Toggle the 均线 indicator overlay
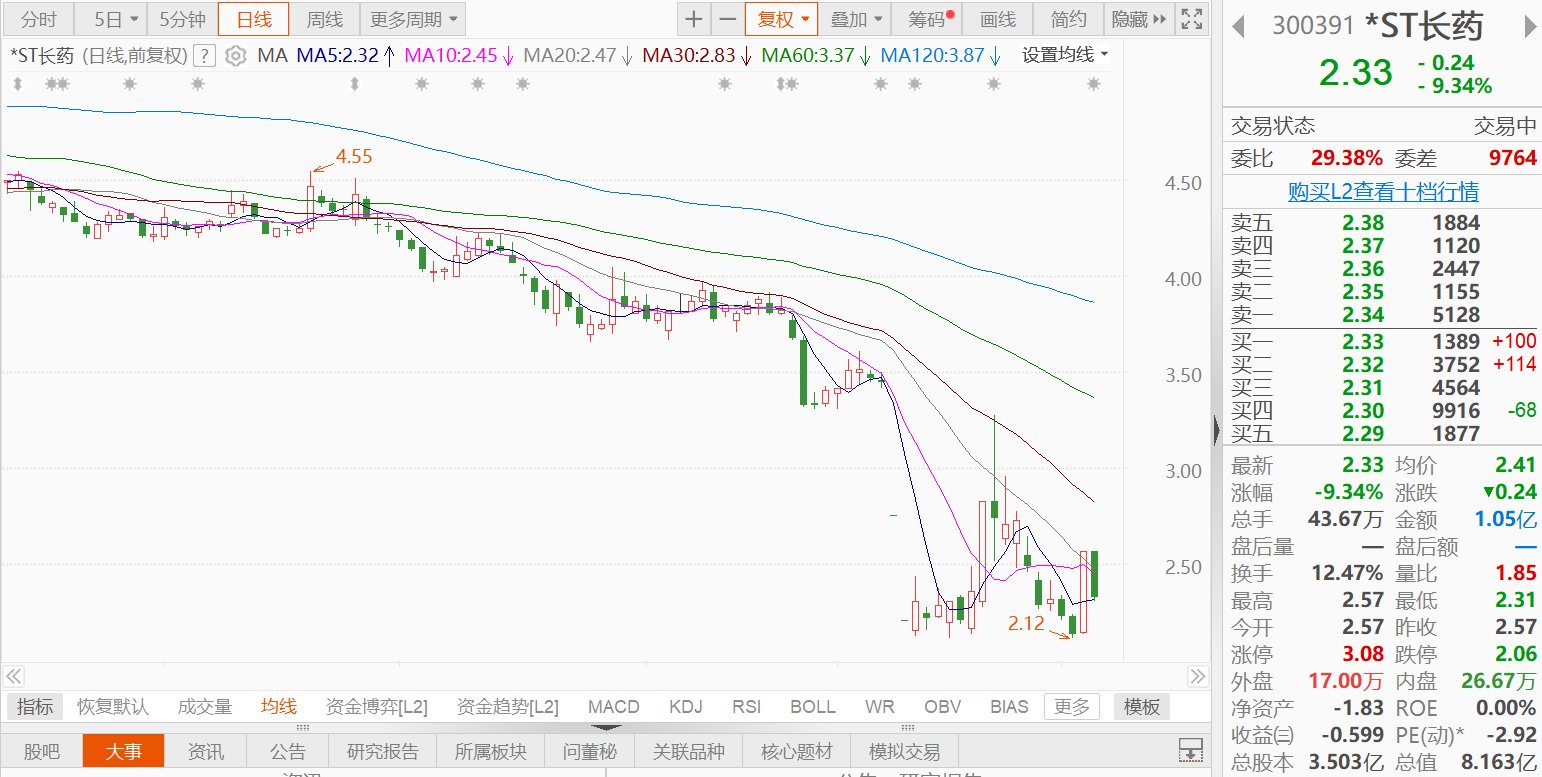Screen dimensions: 1542x777 click(279, 707)
